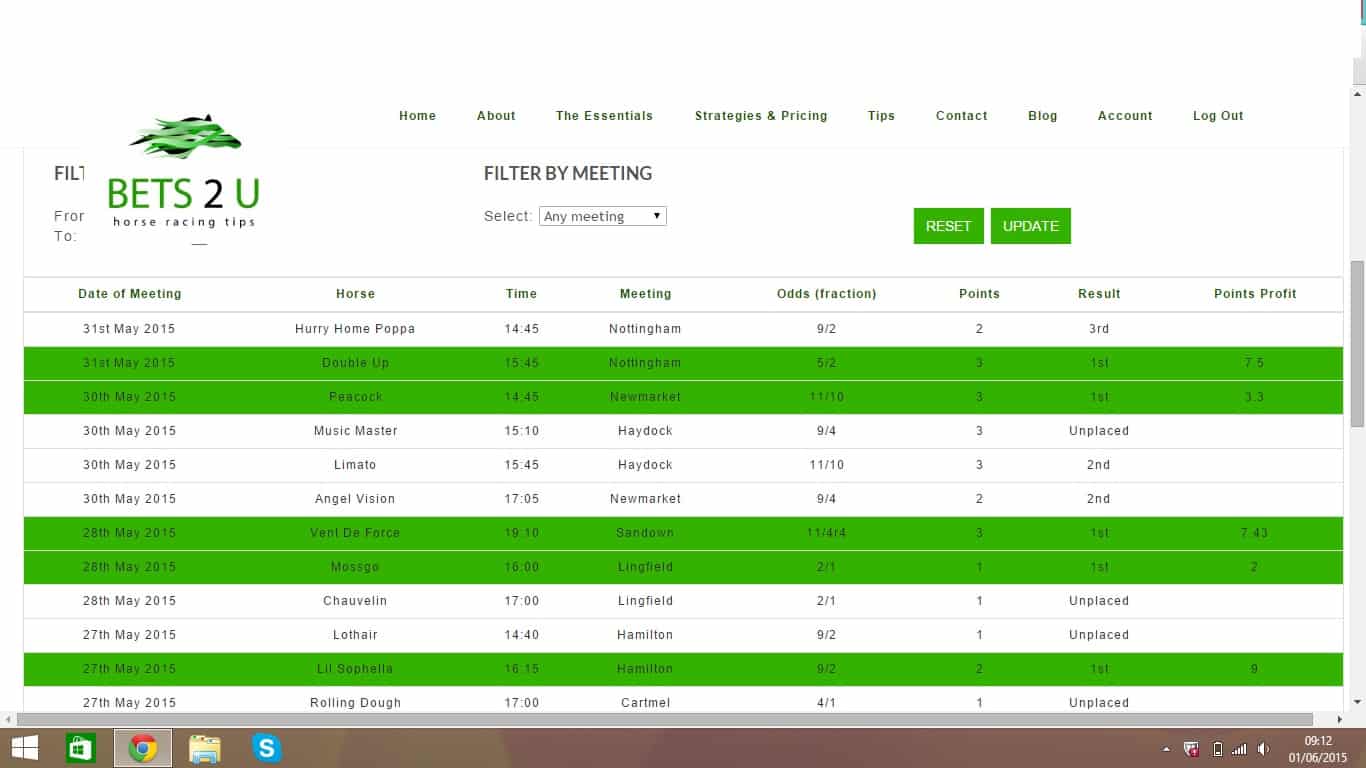Open Skype from the taskbar
1366x768 pixels.
(x=267, y=747)
